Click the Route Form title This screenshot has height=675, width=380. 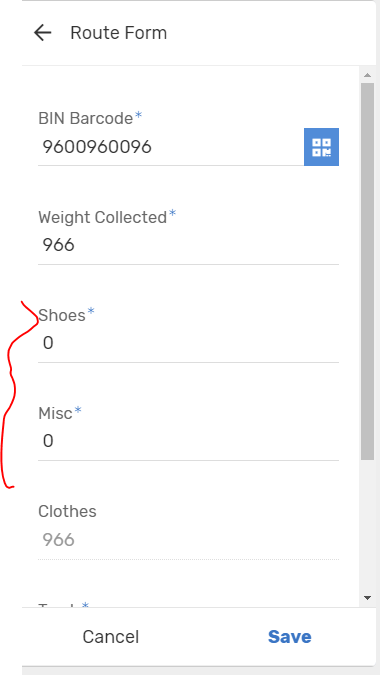(118, 33)
